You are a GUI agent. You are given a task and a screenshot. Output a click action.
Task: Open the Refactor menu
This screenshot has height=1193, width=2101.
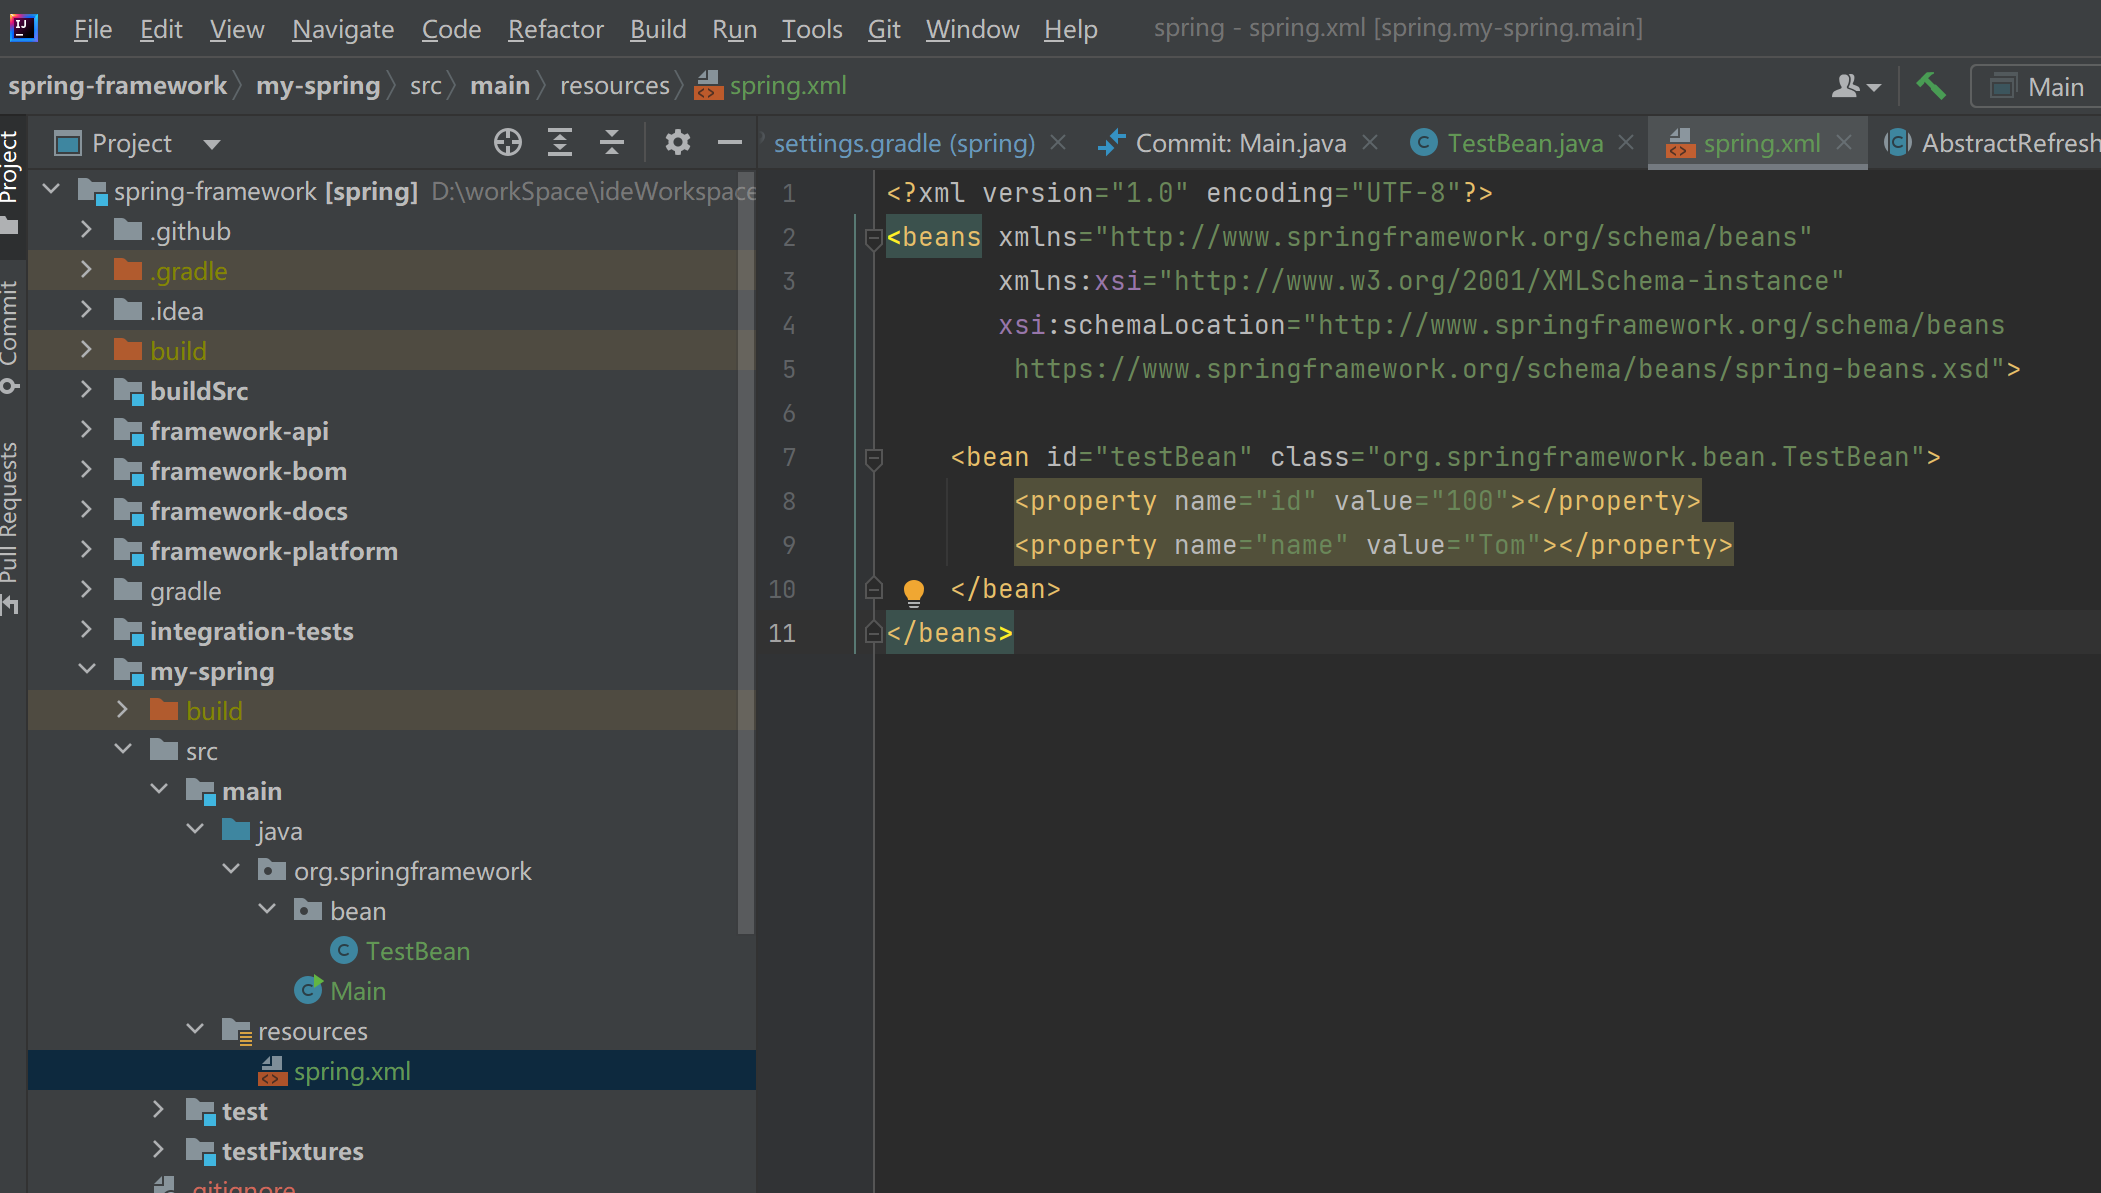point(555,29)
